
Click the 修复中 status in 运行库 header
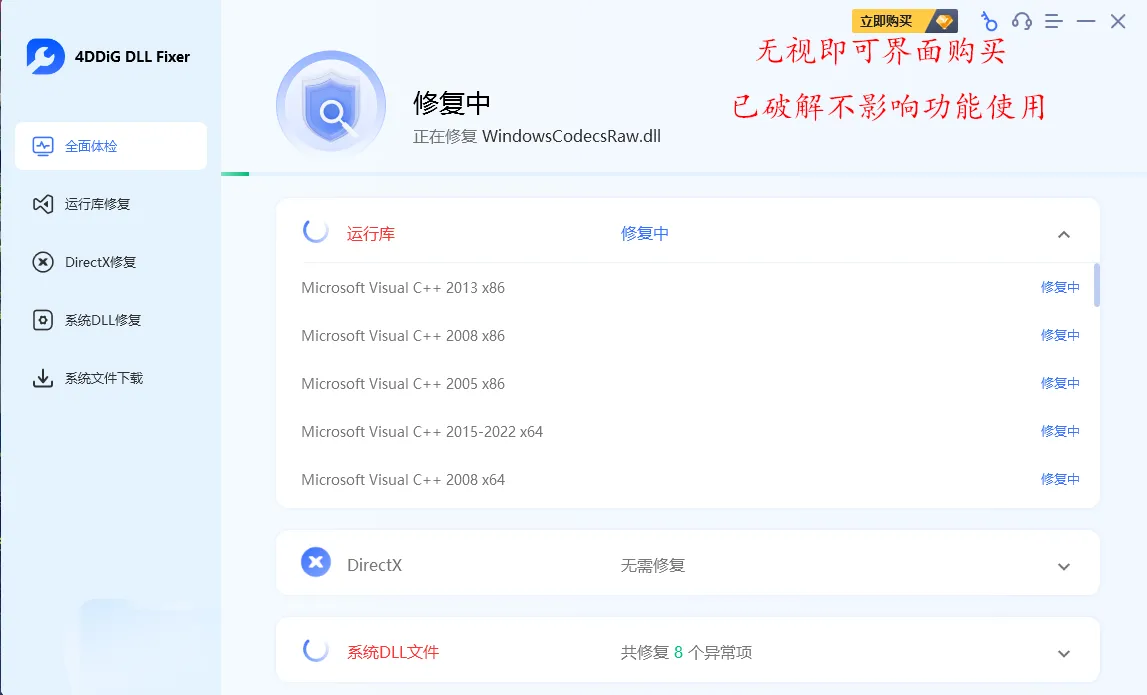[x=644, y=233]
